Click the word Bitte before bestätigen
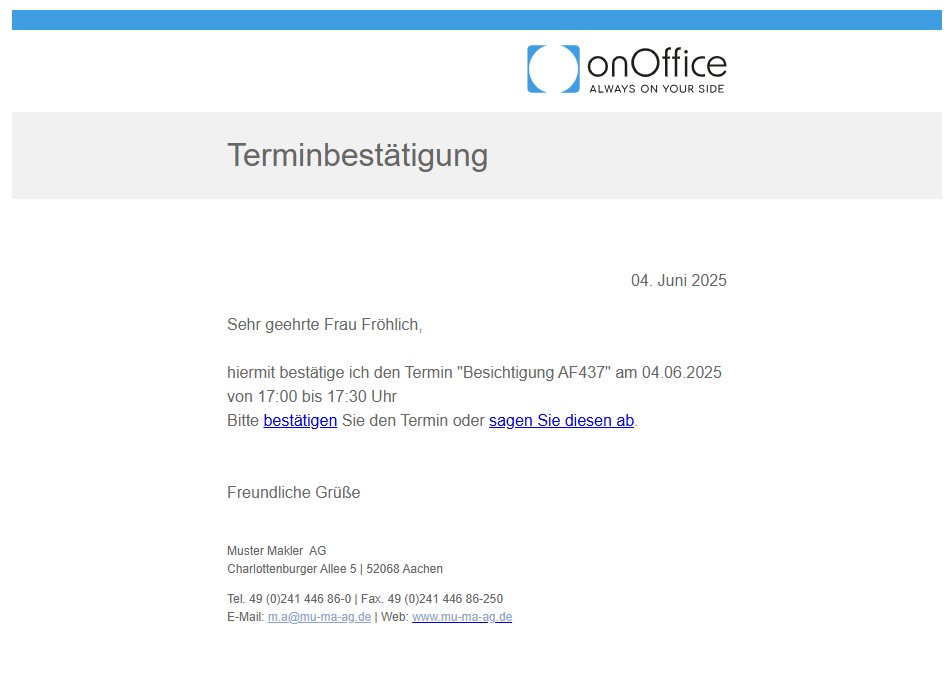The height and width of the screenshot is (682, 952). click(243, 420)
